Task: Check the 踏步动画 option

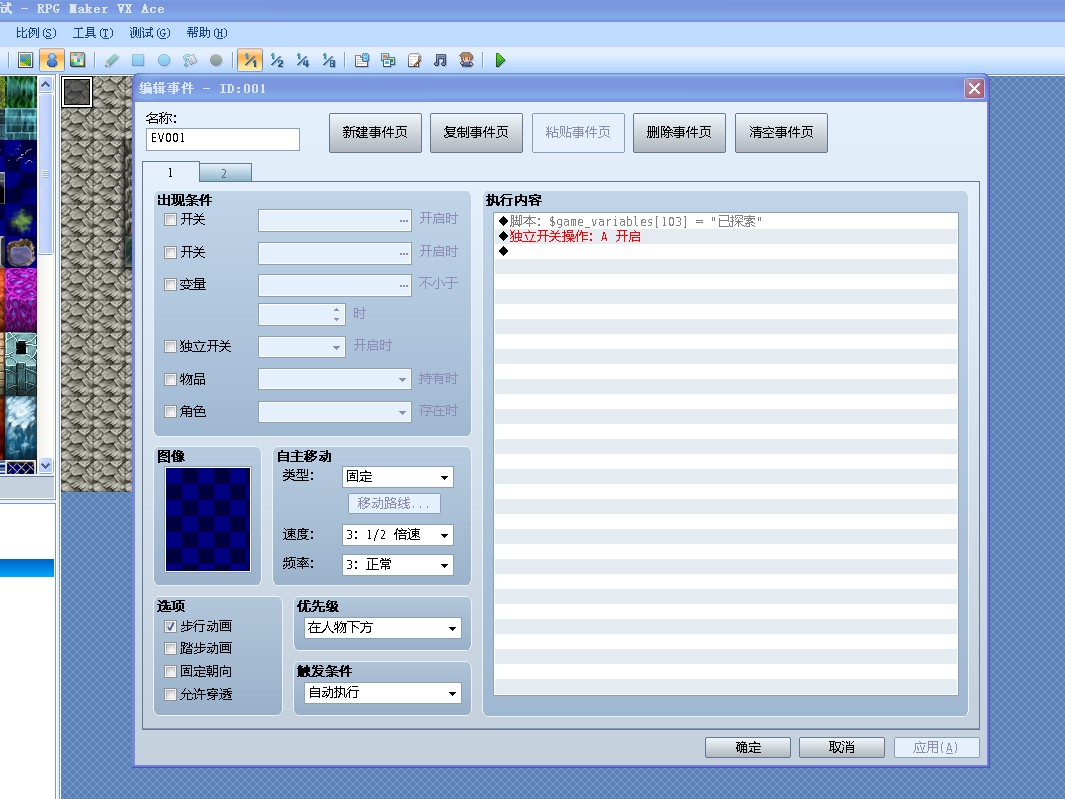Action: click(170, 648)
